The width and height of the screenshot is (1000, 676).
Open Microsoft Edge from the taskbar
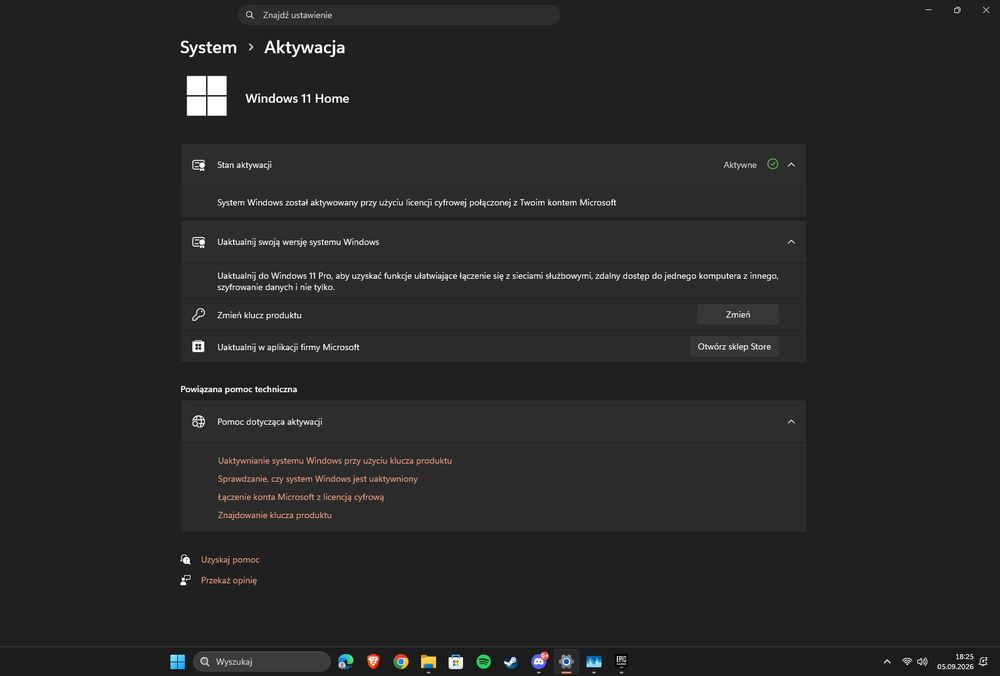pos(346,661)
